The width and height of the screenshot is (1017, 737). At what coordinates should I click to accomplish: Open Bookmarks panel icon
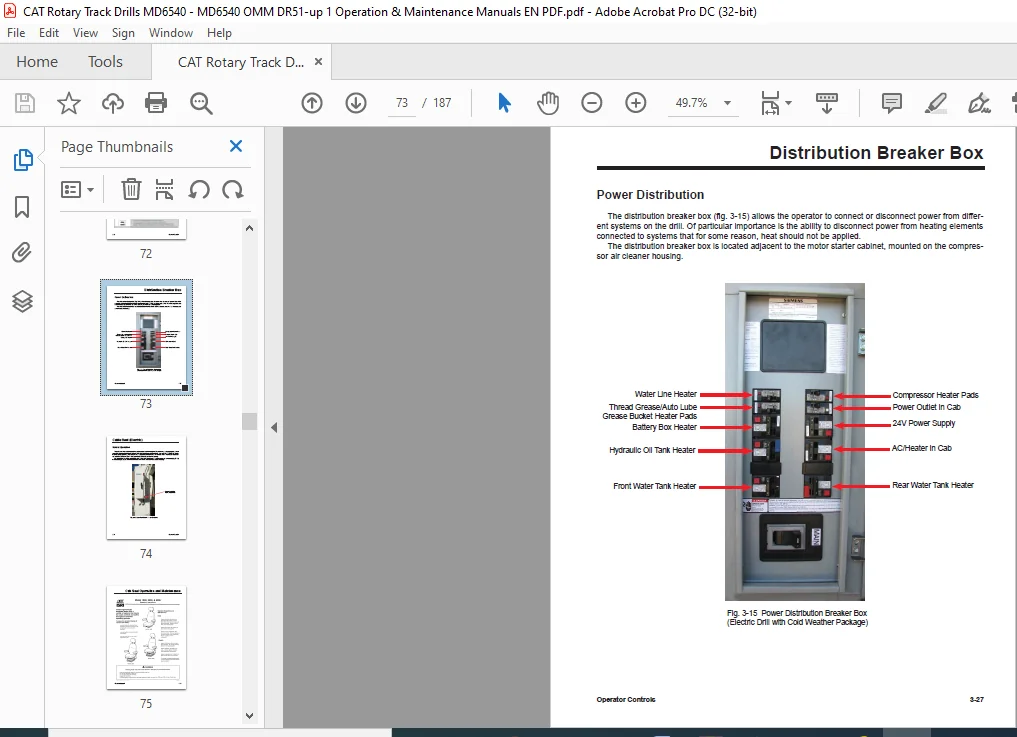click(x=22, y=207)
